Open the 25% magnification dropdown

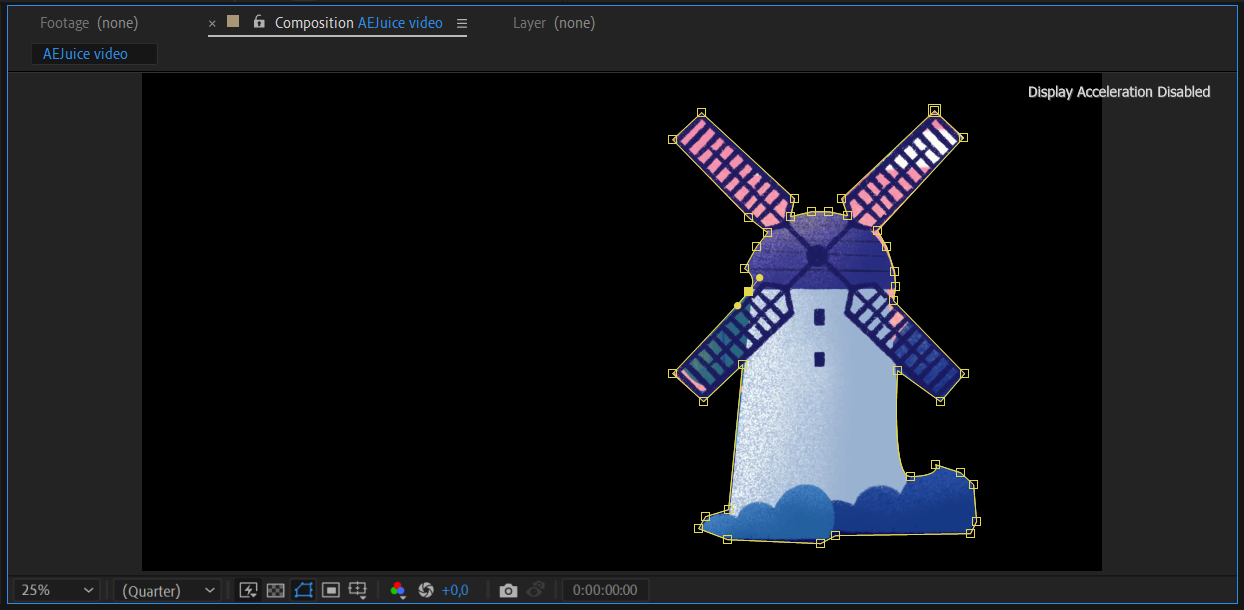point(58,590)
